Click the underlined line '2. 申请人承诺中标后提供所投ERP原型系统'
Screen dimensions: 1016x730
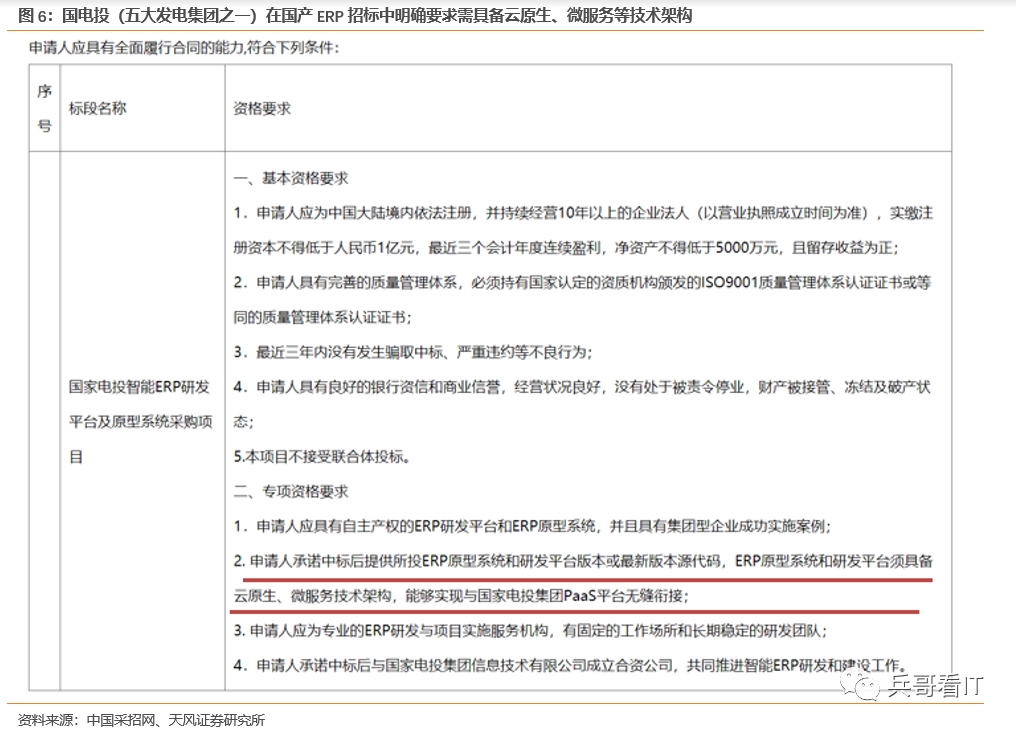pyautogui.click(x=583, y=561)
